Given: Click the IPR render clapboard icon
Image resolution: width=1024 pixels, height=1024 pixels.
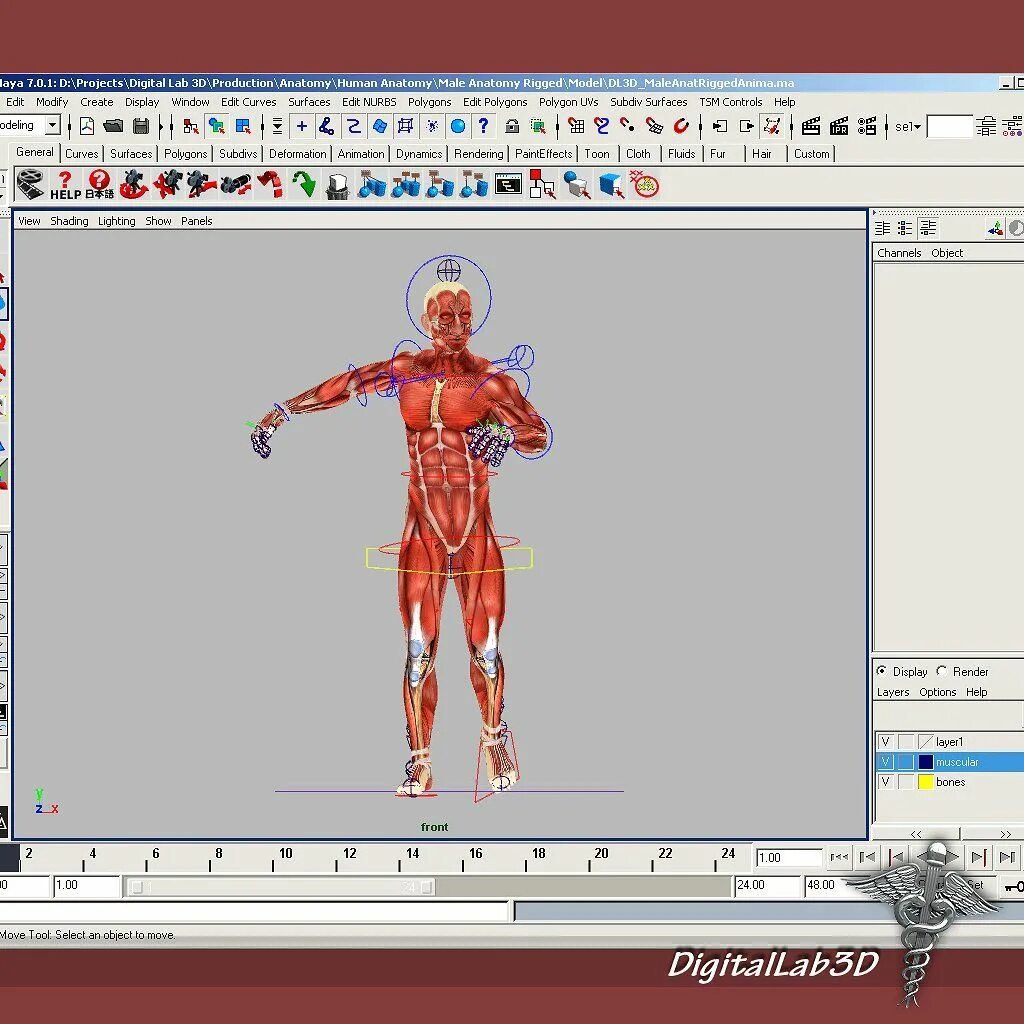Looking at the screenshot, I should coord(839,126).
